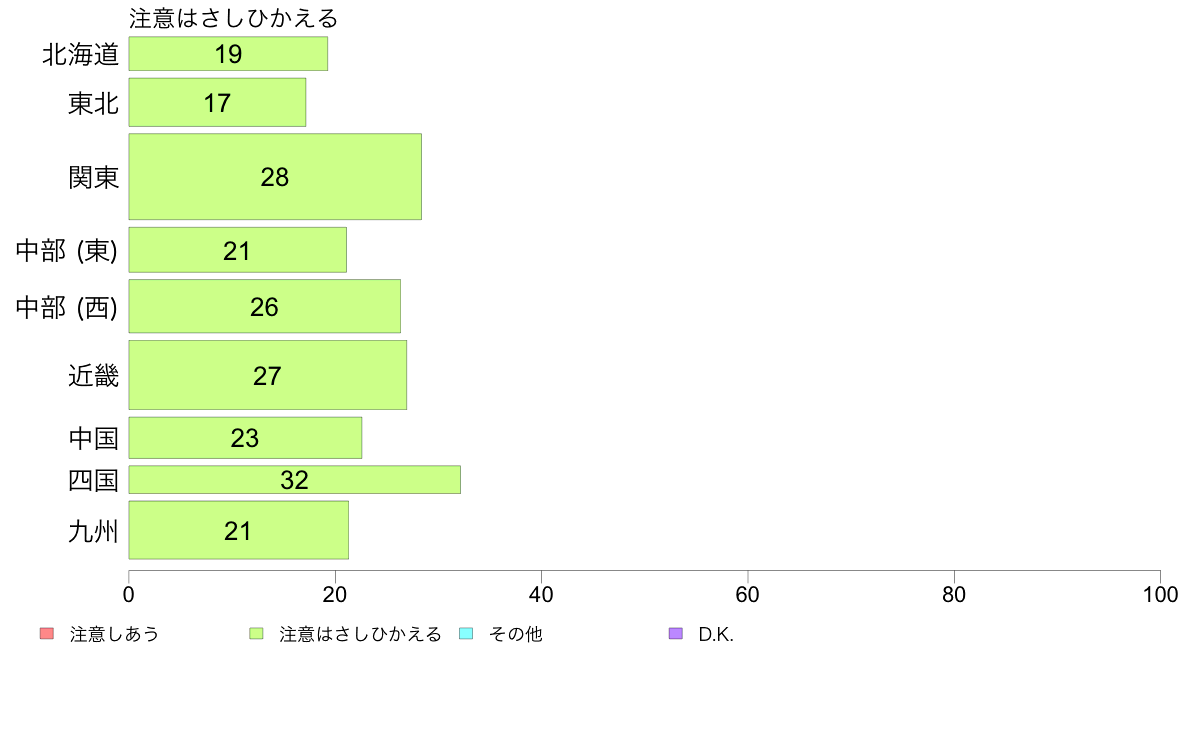The image size is (1188, 736).
Task: Click the 北海道 axis label
Action: [x=81, y=55]
